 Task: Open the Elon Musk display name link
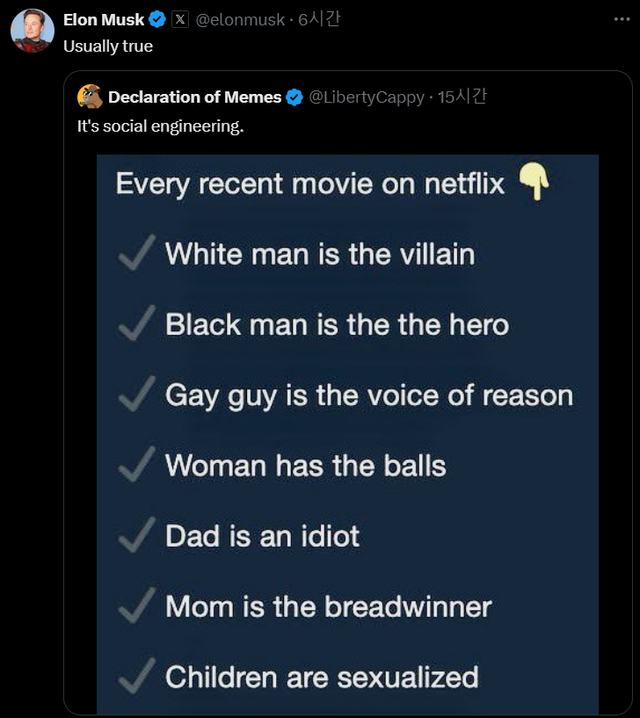pos(103,20)
